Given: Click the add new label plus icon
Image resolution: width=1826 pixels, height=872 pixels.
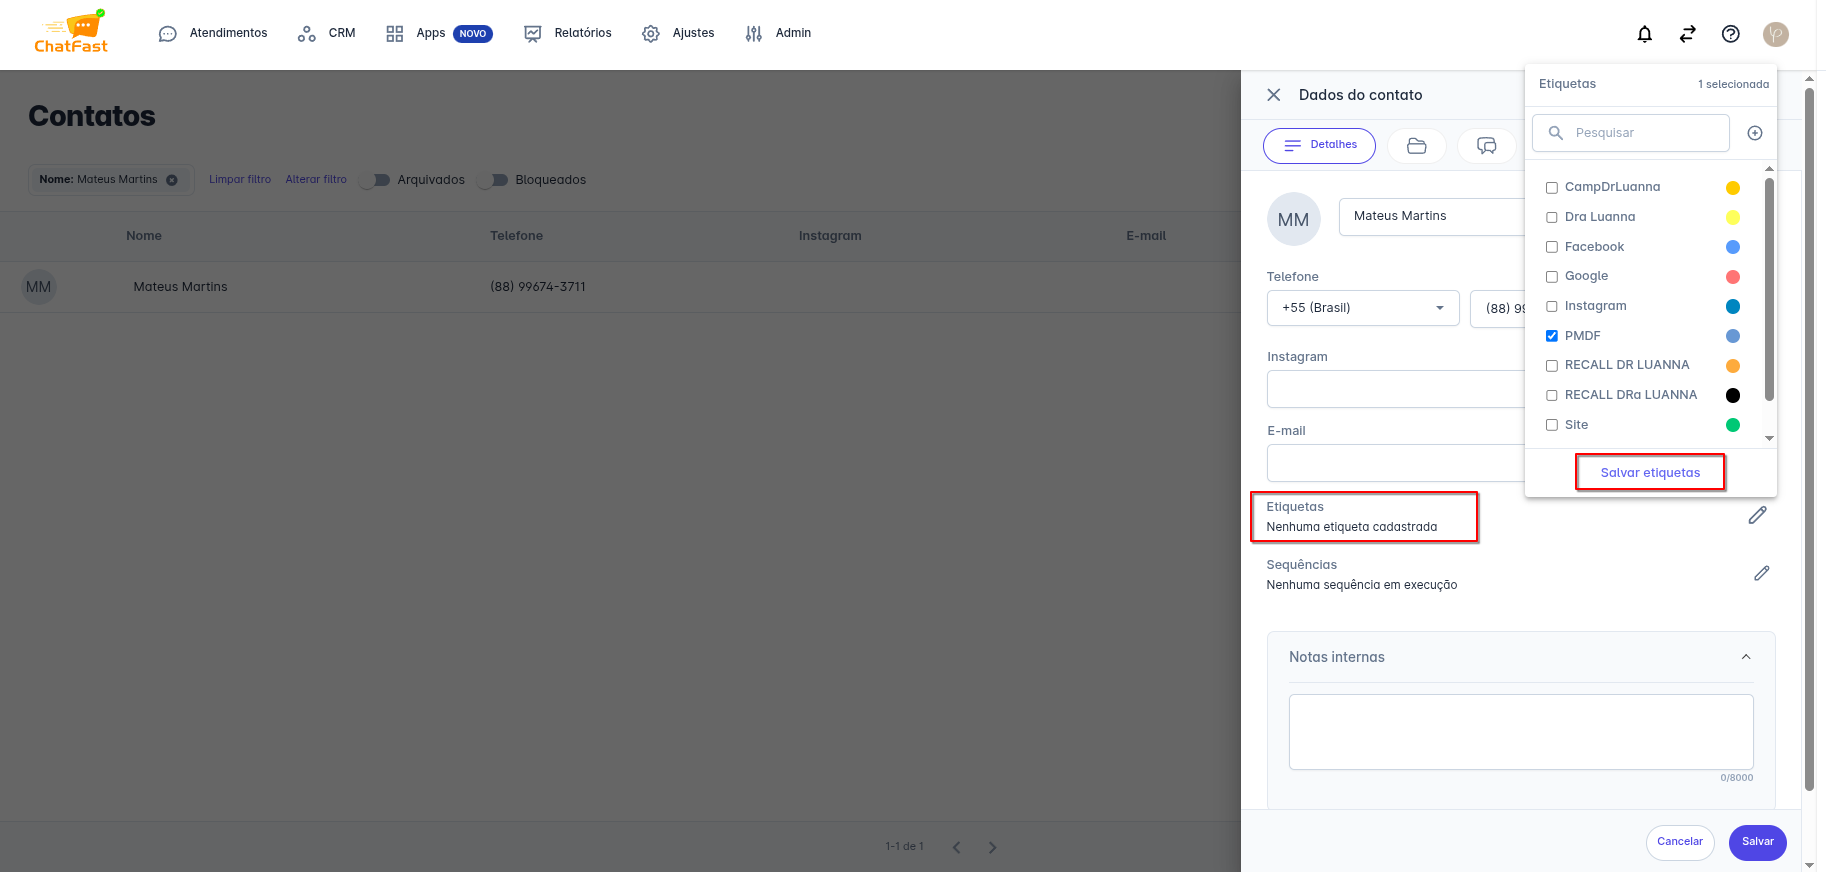Looking at the screenshot, I should tap(1754, 133).
